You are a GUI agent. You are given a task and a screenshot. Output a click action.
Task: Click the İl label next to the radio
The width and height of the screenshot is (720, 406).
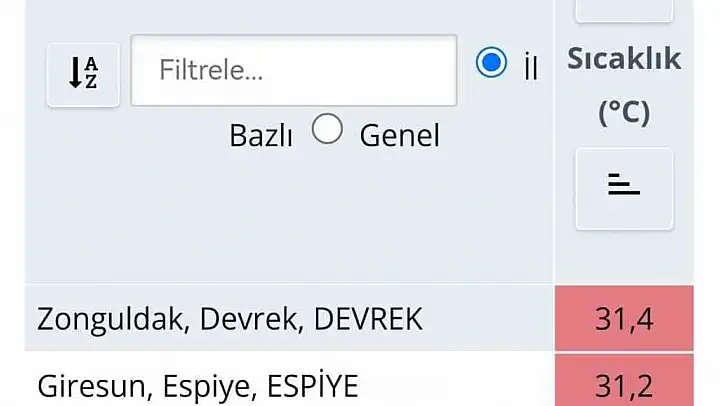[x=531, y=67]
